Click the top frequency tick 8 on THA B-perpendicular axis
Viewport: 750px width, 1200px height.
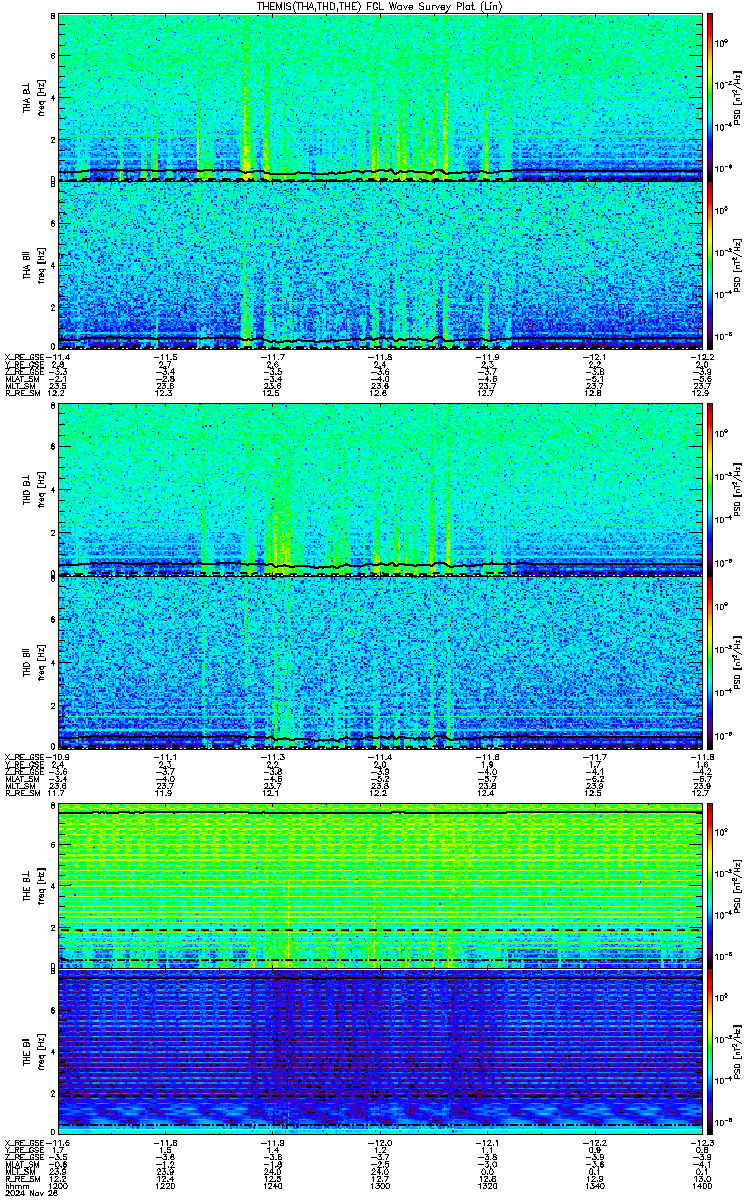(52, 18)
